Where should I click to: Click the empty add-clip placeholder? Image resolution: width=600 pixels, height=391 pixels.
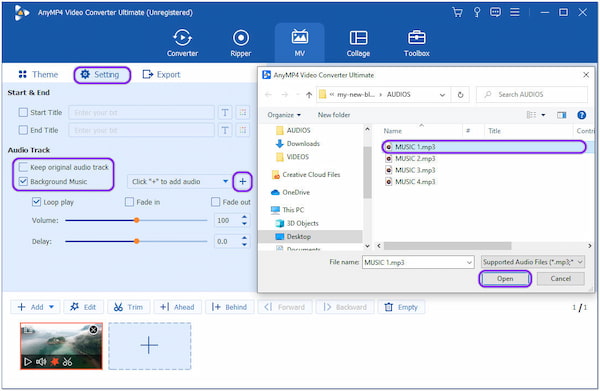point(149,346)
